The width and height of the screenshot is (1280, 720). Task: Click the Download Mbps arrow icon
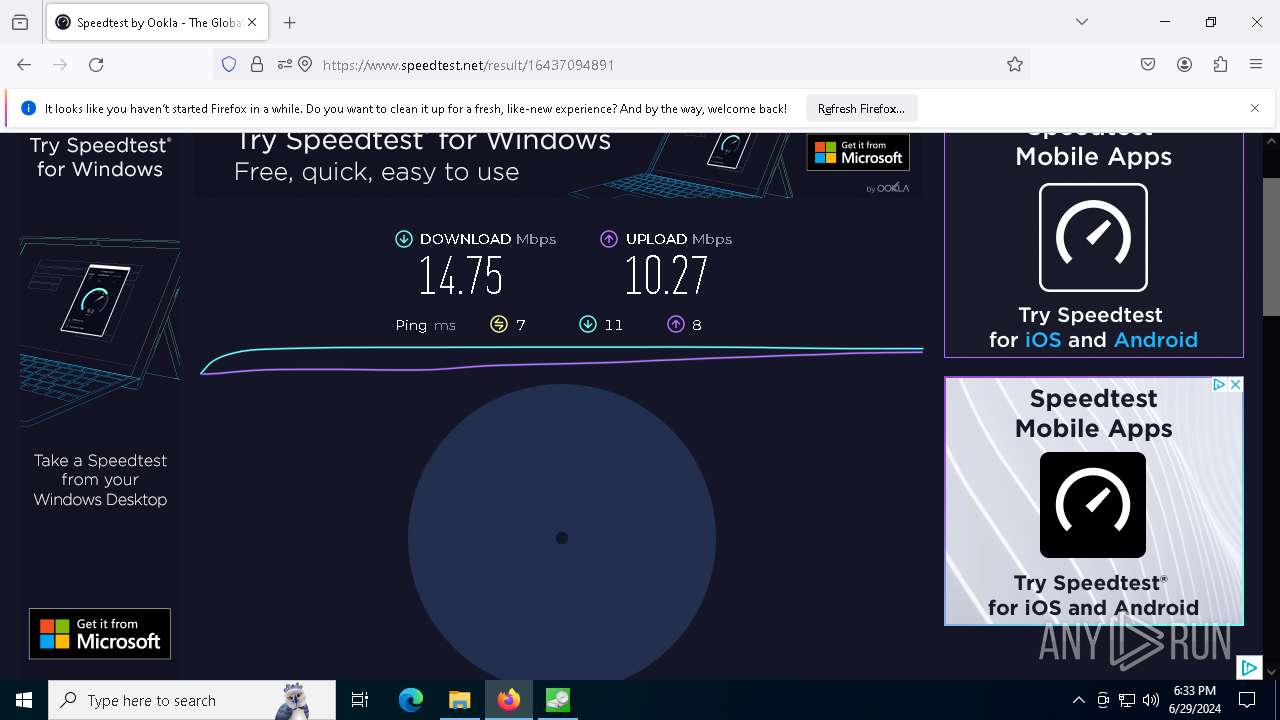coord(404,239)
